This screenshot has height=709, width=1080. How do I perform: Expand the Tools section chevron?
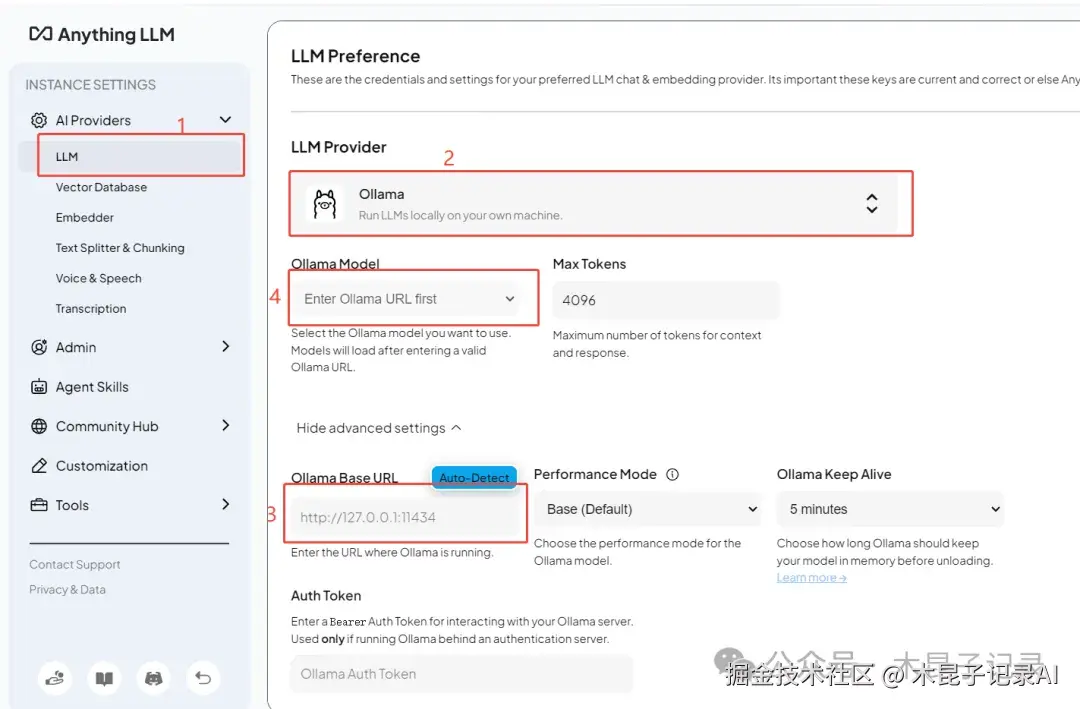225,504
